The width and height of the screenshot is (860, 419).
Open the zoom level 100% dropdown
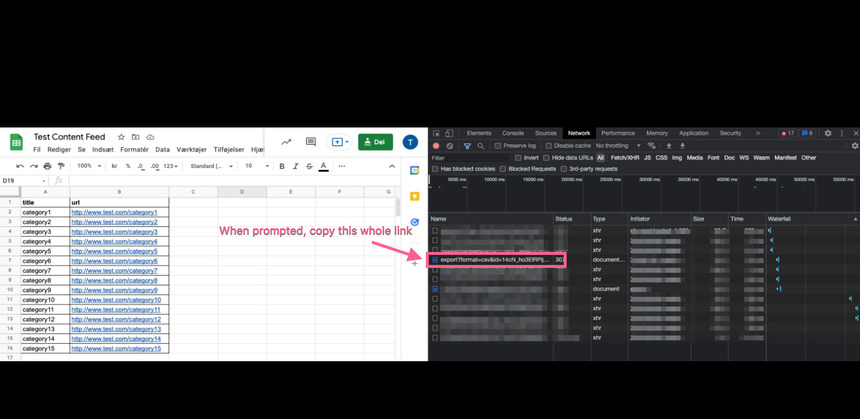pos(89,166)
